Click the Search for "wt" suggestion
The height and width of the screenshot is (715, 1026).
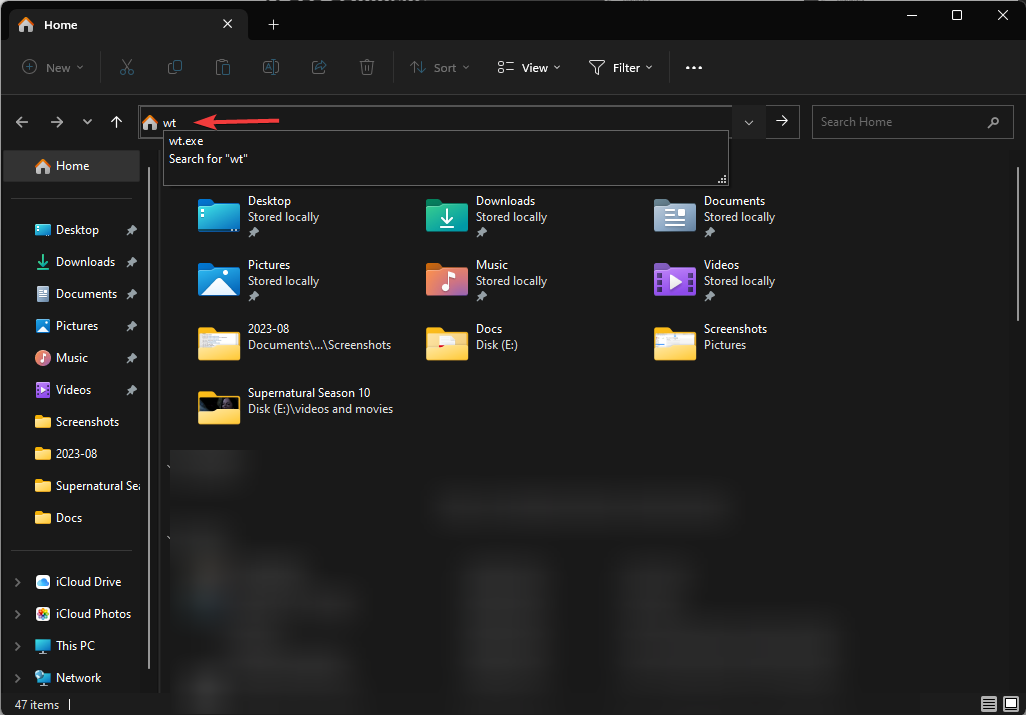pos(208,158)
